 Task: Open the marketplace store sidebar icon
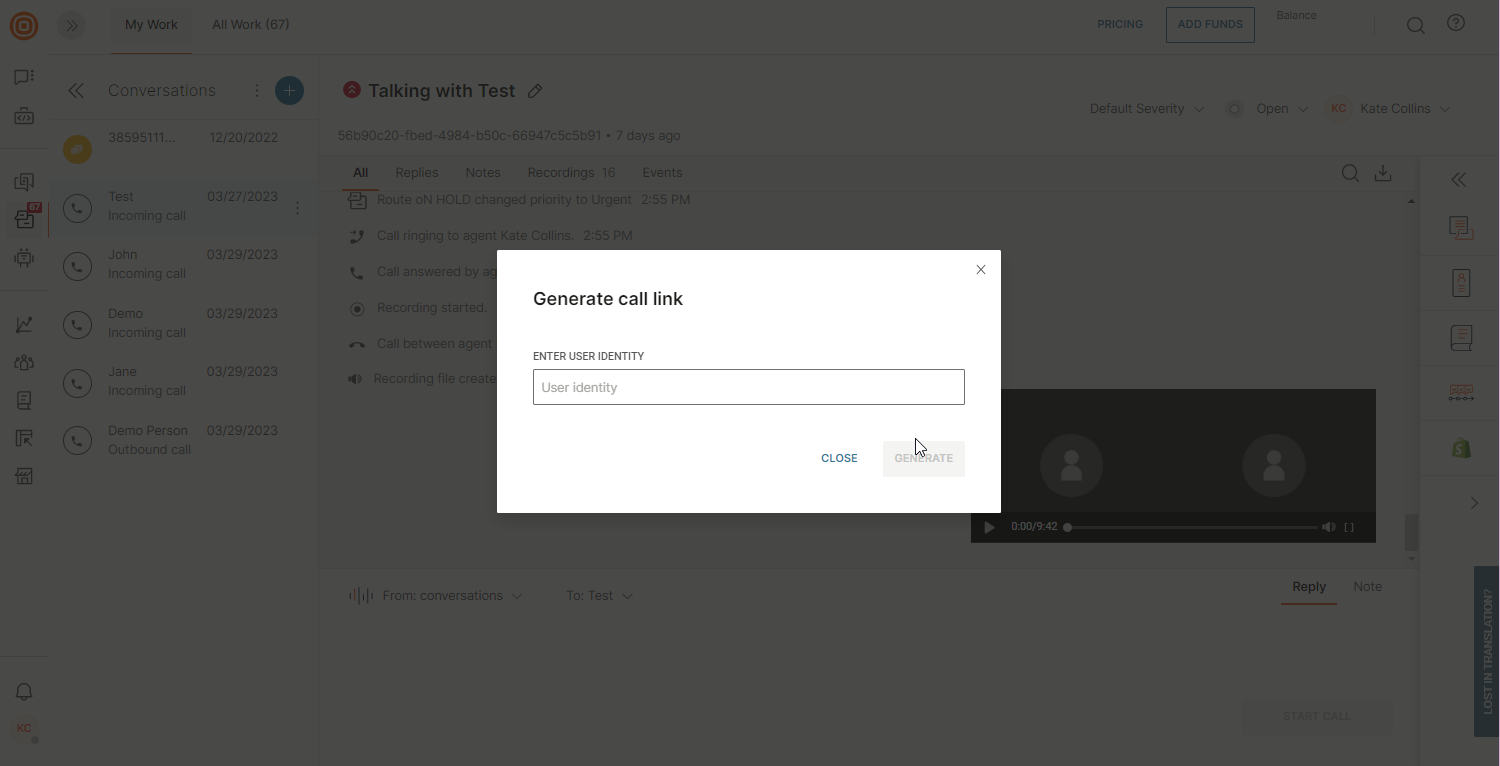click(x=24, y=476)
